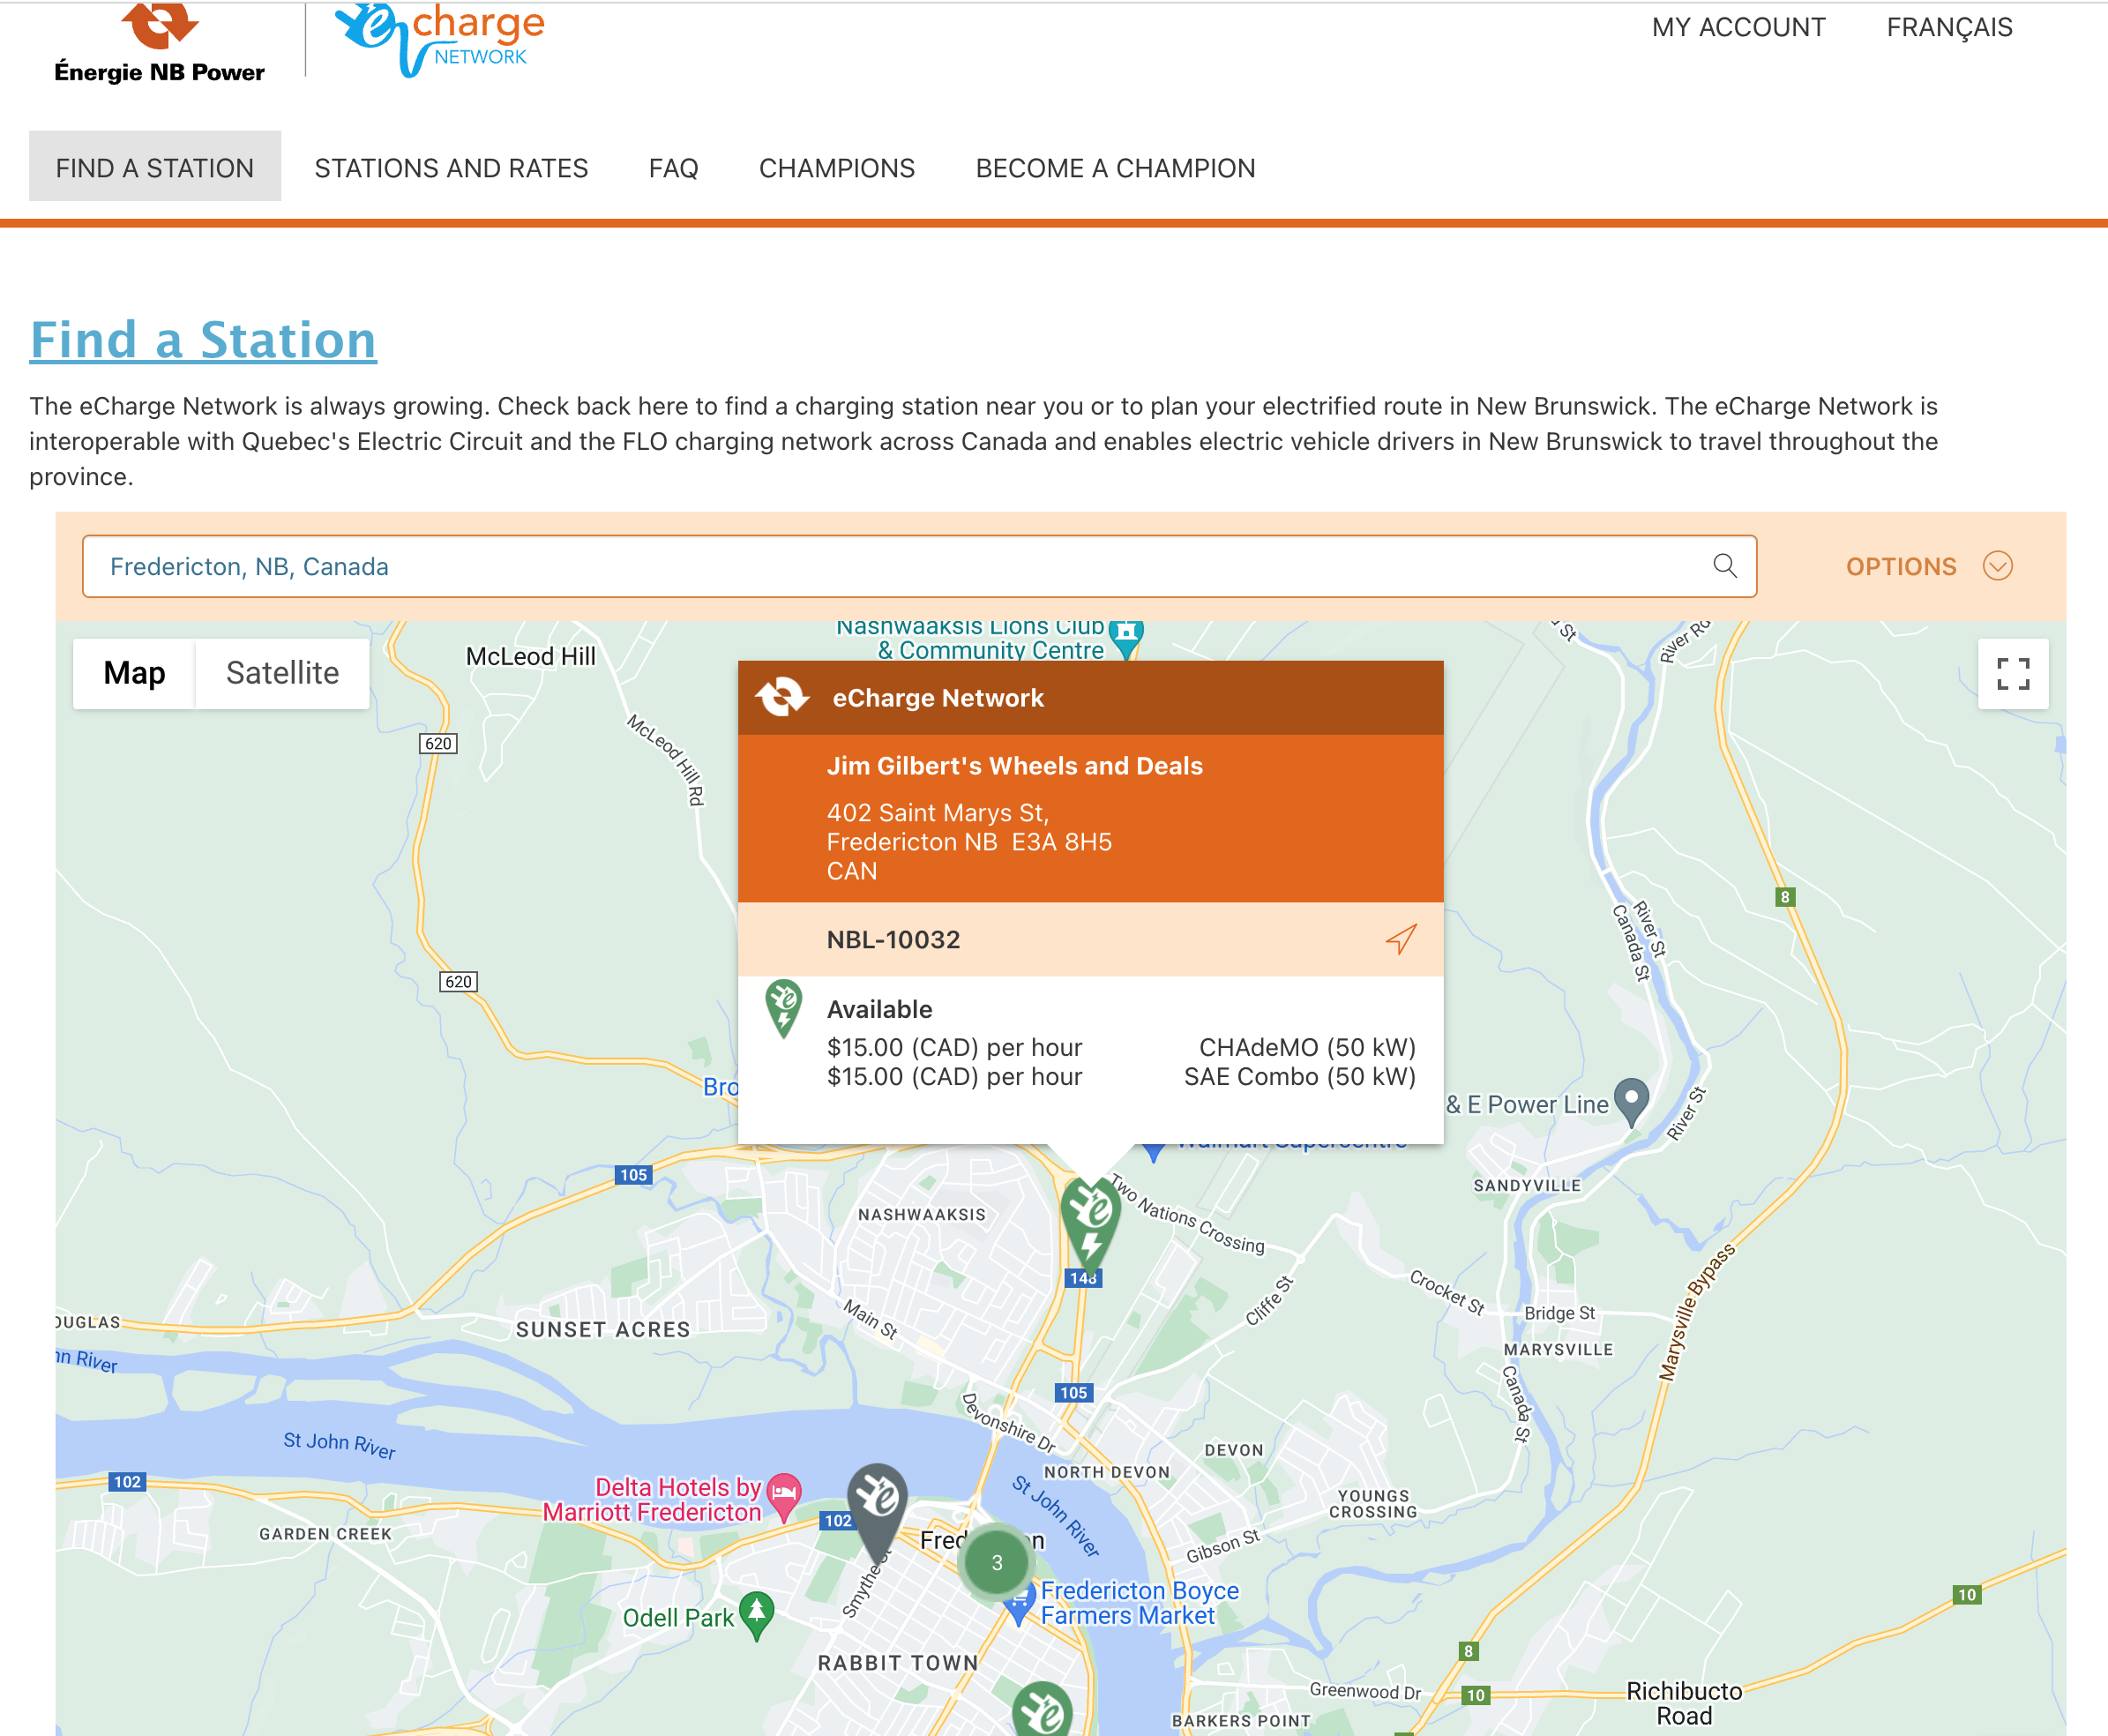This screenshot has height=1736, width=2108.
Task: Click the Delta Hotels by Marriott hotel pin
Action: click(784, 1496)
